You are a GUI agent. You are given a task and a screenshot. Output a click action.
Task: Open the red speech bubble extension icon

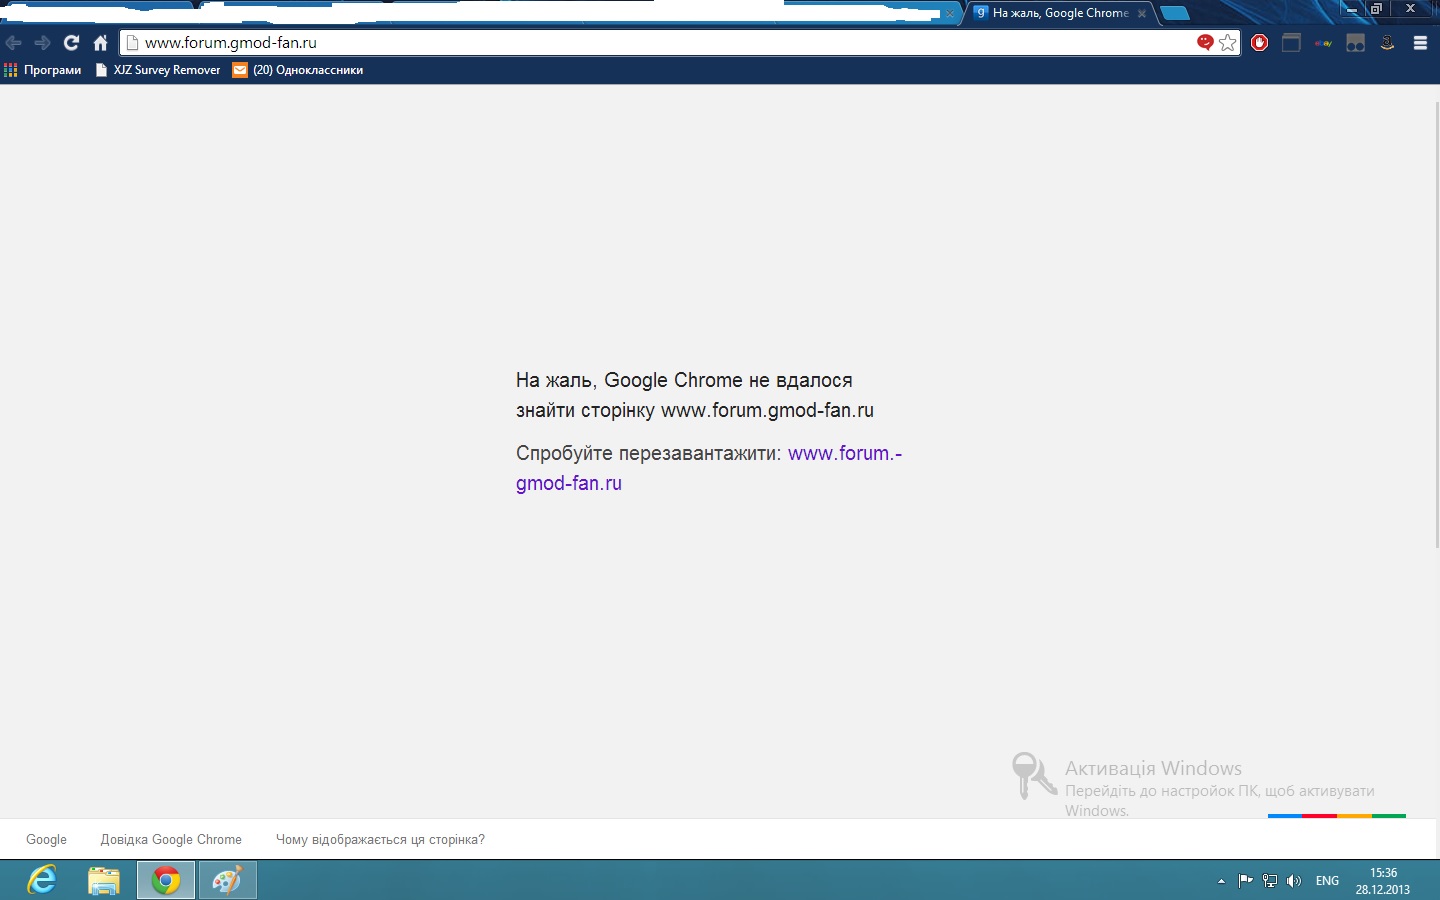(1205, 42)
